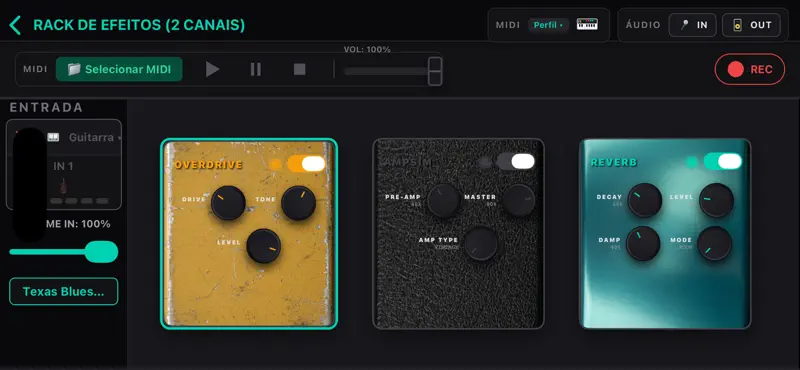Image resolution: width=800 pixels, height=370 pixels.
Task: Click the ENTRADA section label
Action: point(46,108)
